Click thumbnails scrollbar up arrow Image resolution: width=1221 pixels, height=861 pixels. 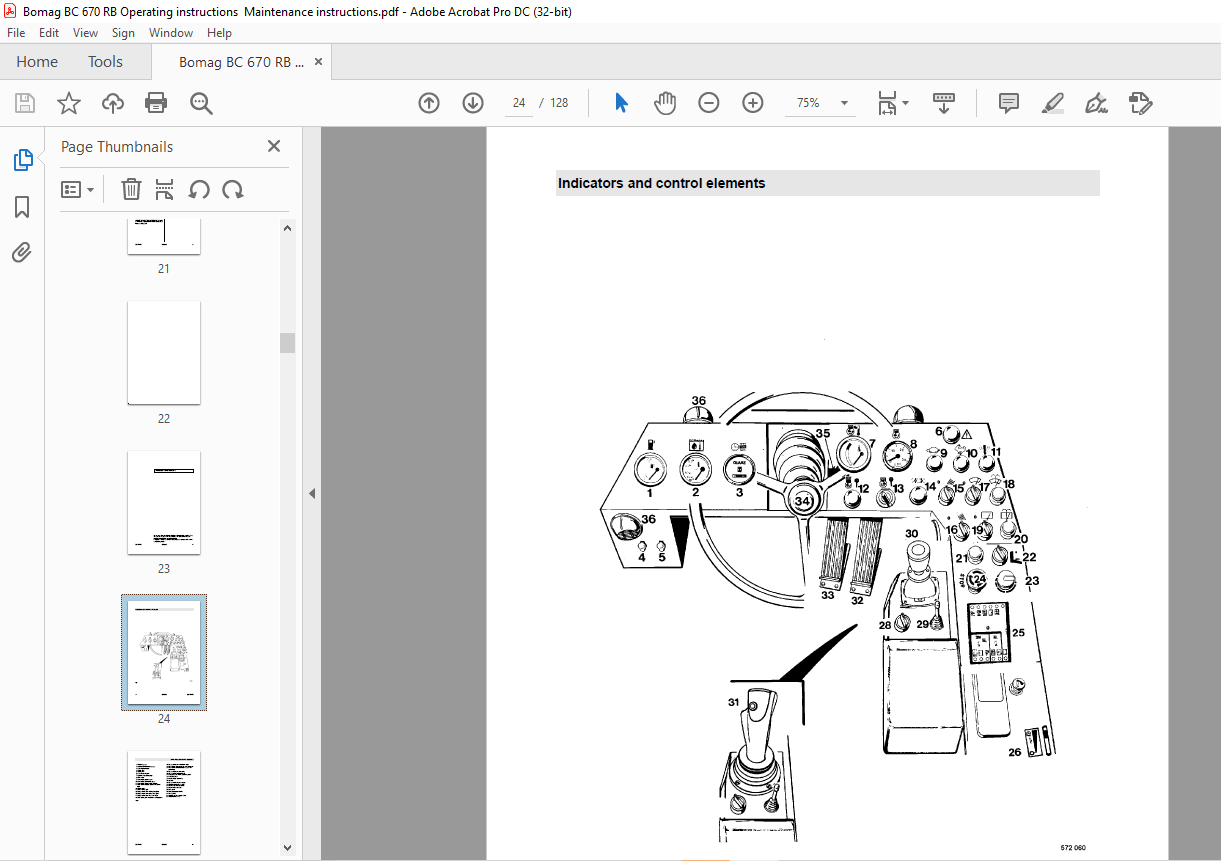[x=288, y=228]
